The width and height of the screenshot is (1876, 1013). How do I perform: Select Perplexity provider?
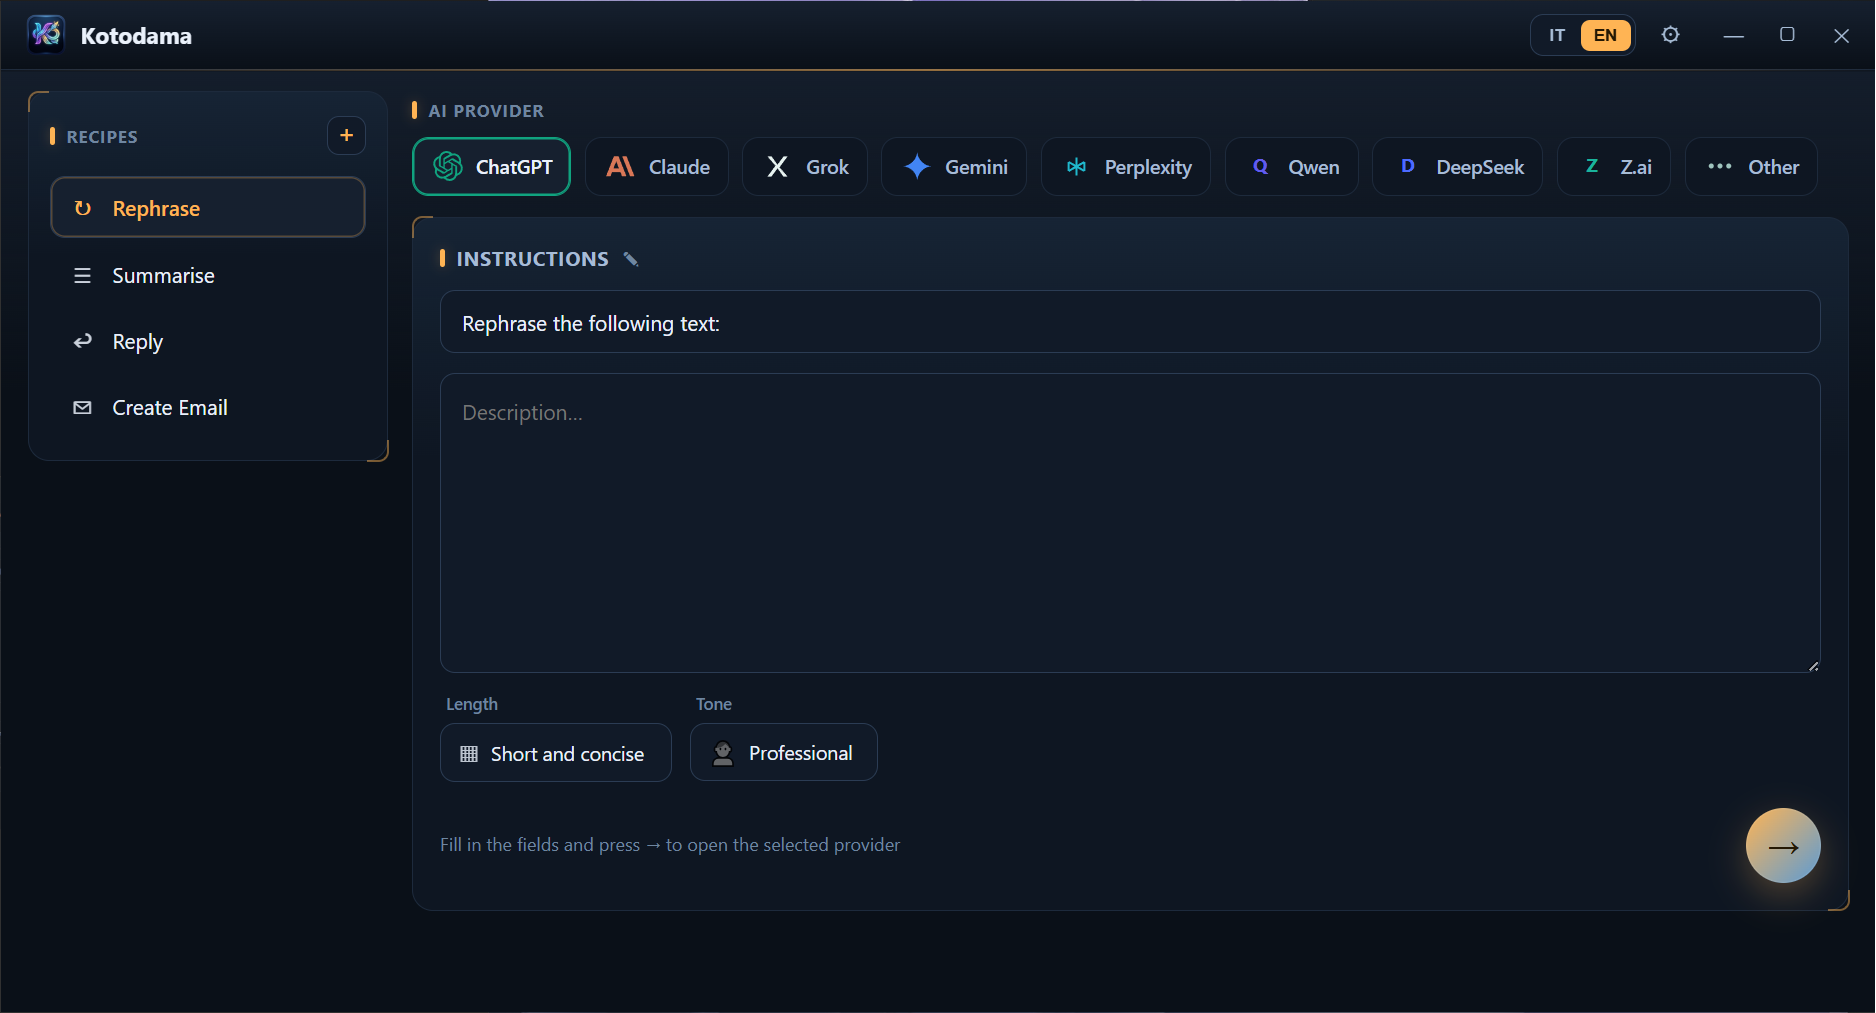[x=1126, y=167]
